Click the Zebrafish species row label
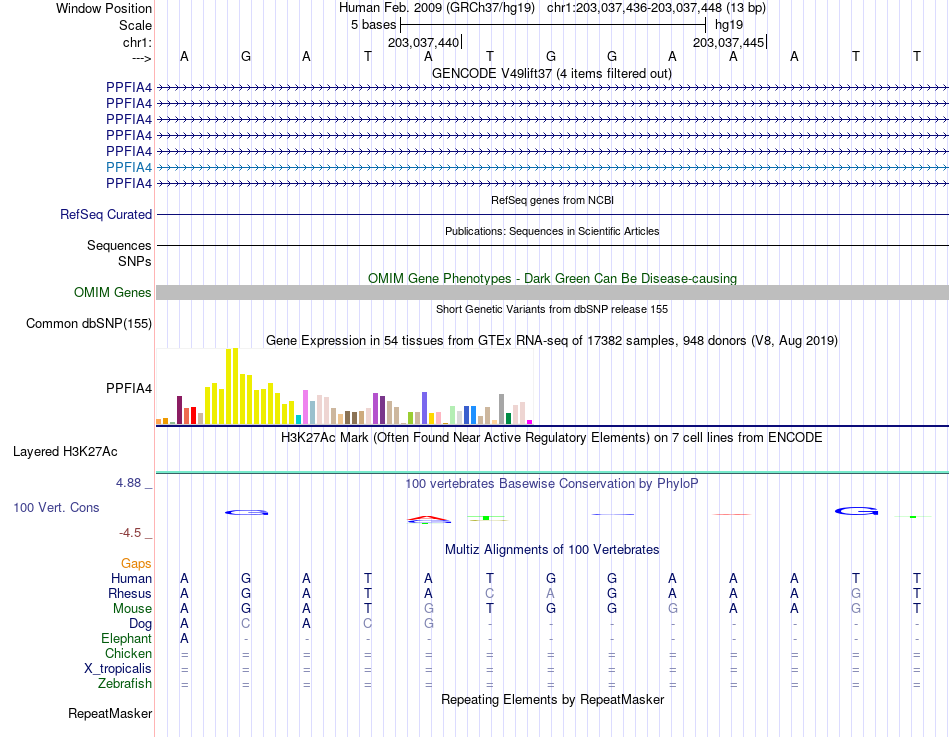Viewport: 950px width, 737px height. point(125,684)
